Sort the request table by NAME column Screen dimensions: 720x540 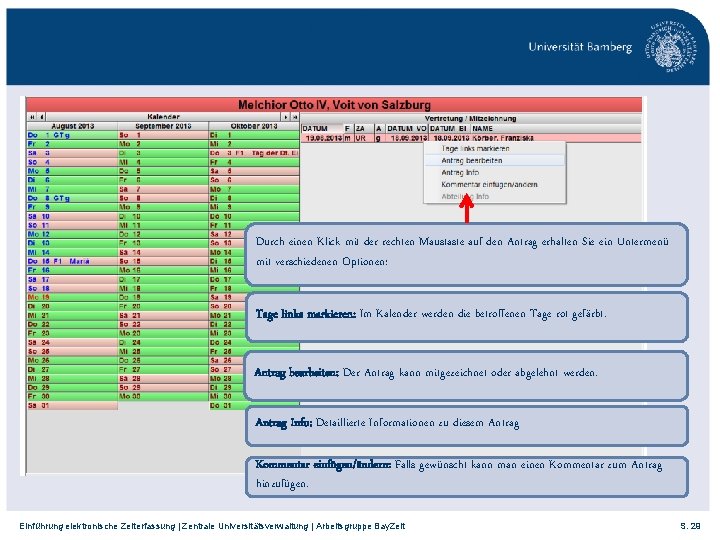[556, 129]
